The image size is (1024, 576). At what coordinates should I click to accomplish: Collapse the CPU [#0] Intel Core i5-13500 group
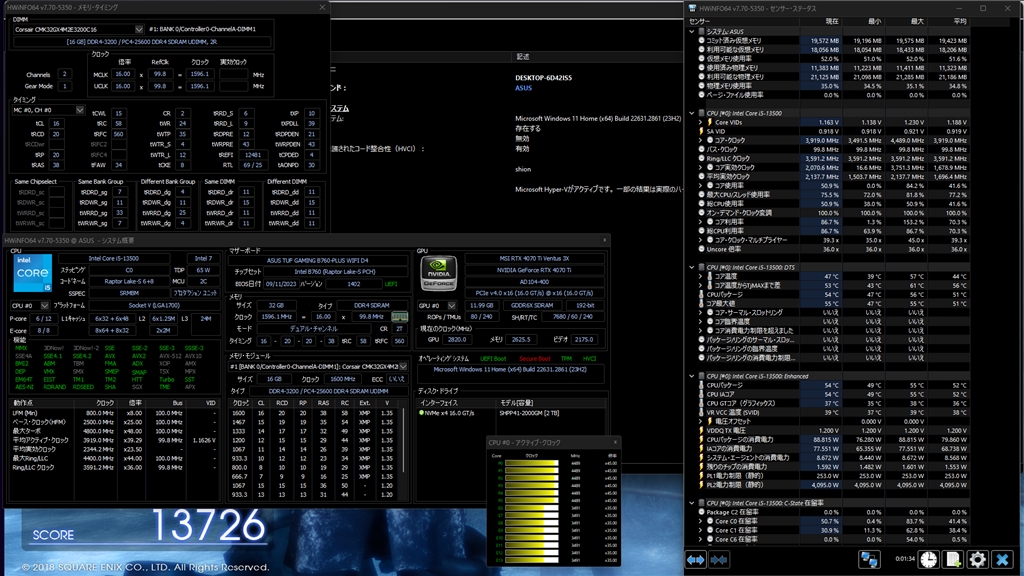tap(692, 113)
